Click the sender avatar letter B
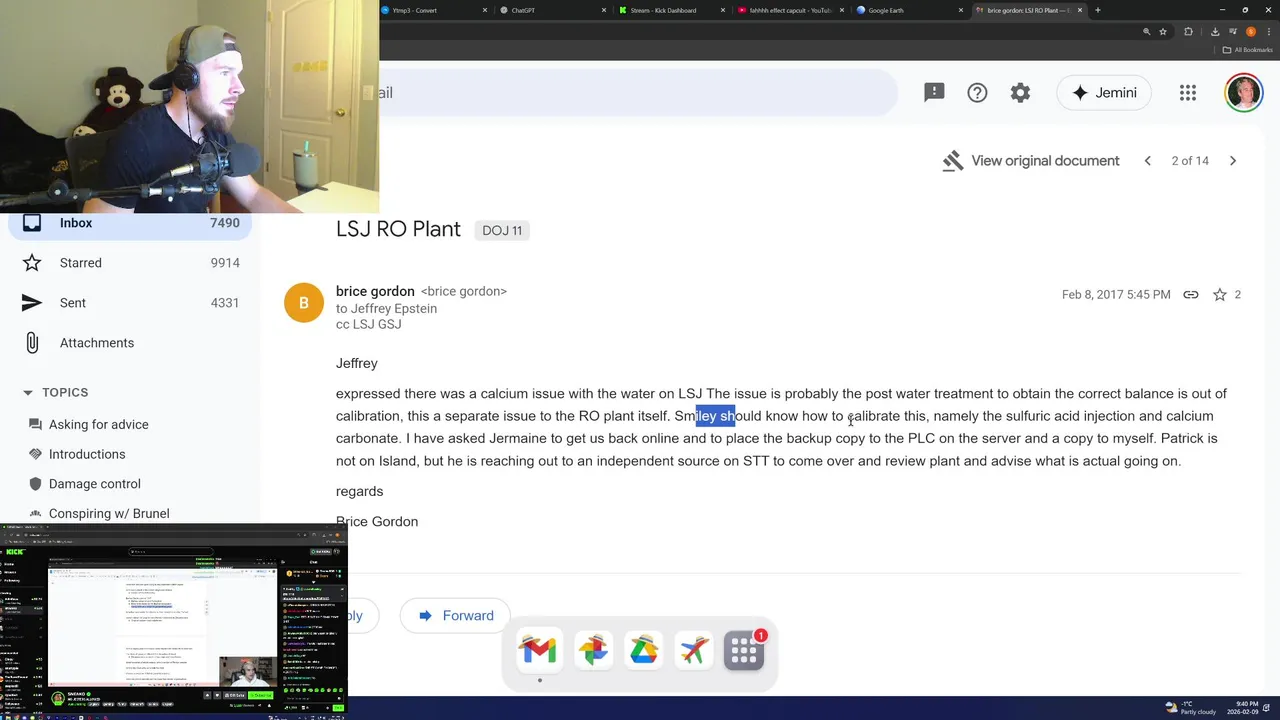The image size is (1280, 720). tap(304, 303)
